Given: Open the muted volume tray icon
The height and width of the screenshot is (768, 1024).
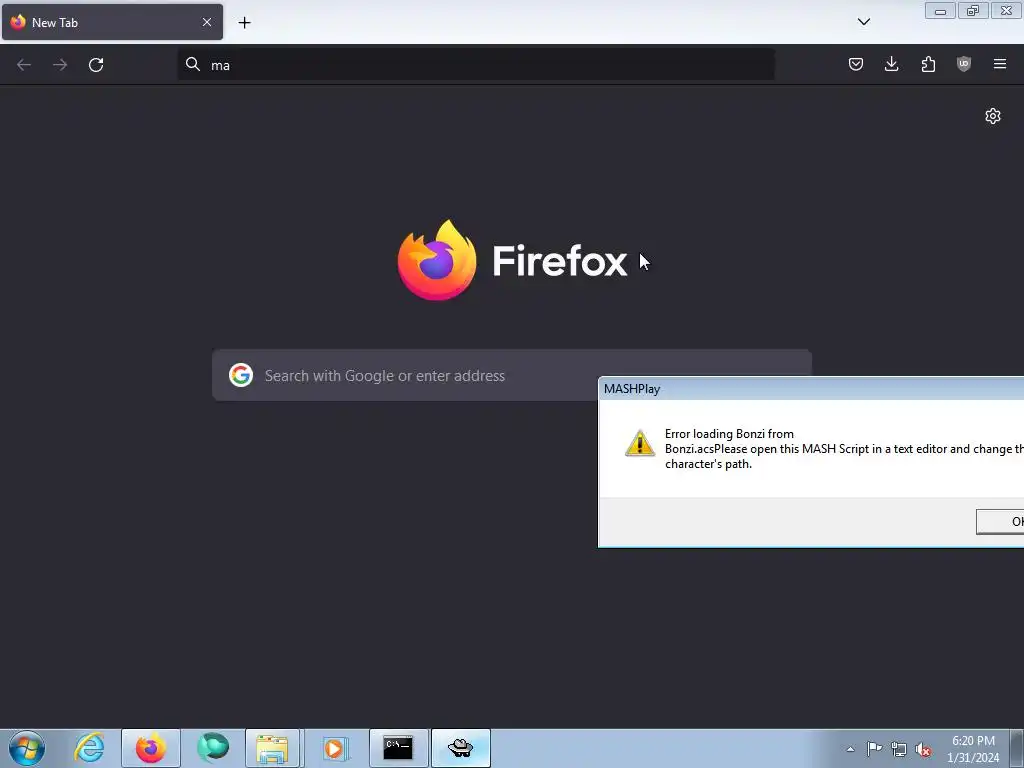Looking at the screenshot, I should point(923,749).
